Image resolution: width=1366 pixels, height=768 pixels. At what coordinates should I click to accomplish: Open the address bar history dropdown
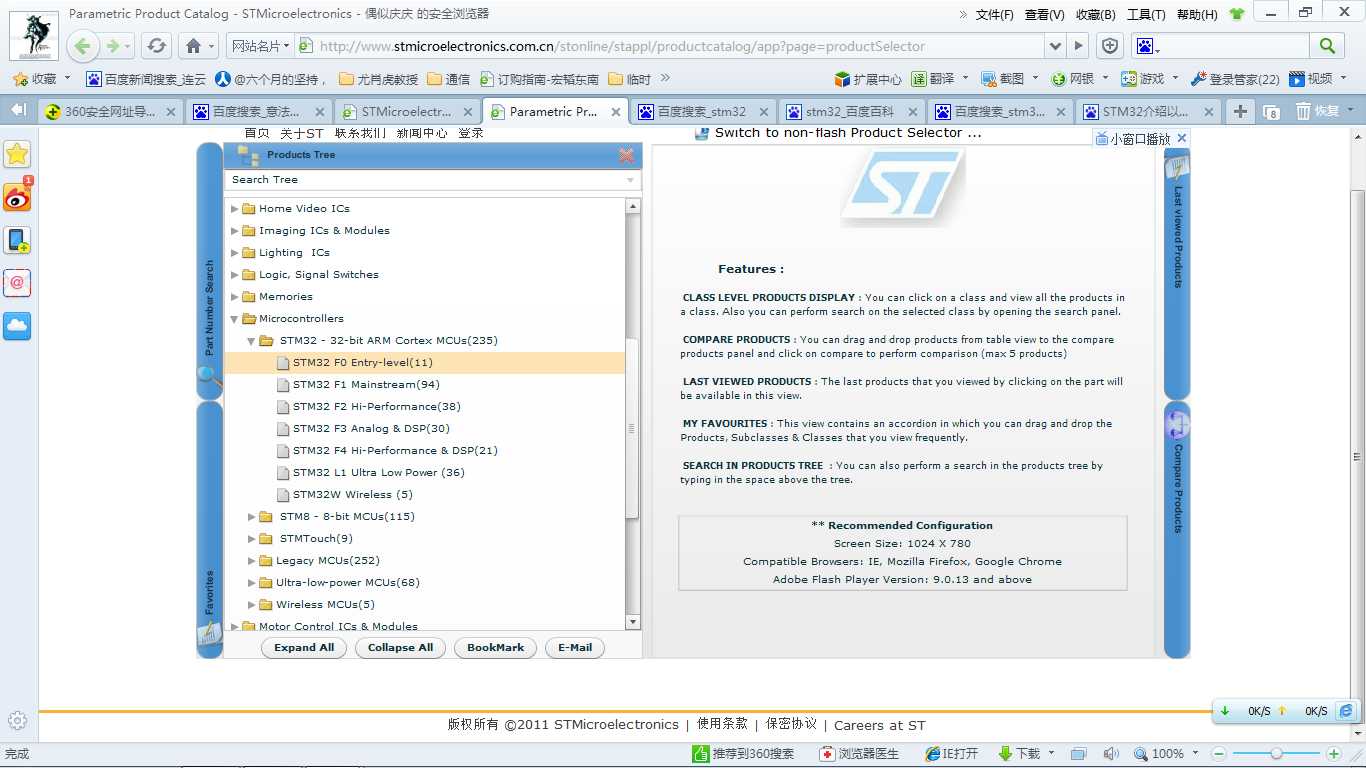coord(1055,46)
